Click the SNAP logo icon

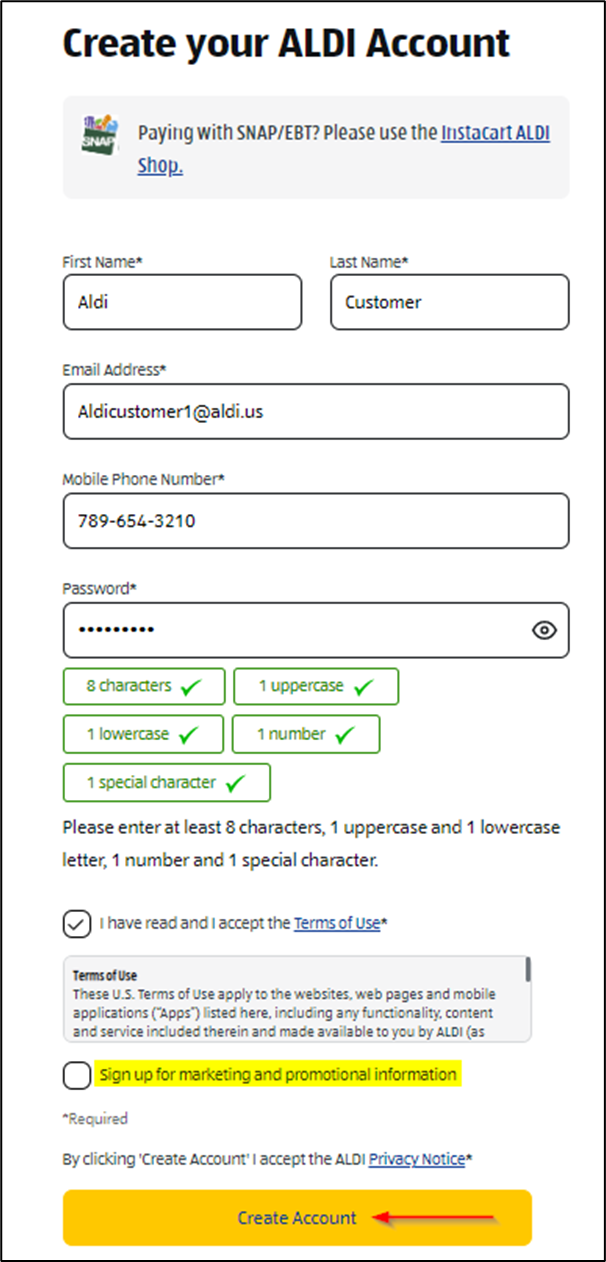[100, 135]
